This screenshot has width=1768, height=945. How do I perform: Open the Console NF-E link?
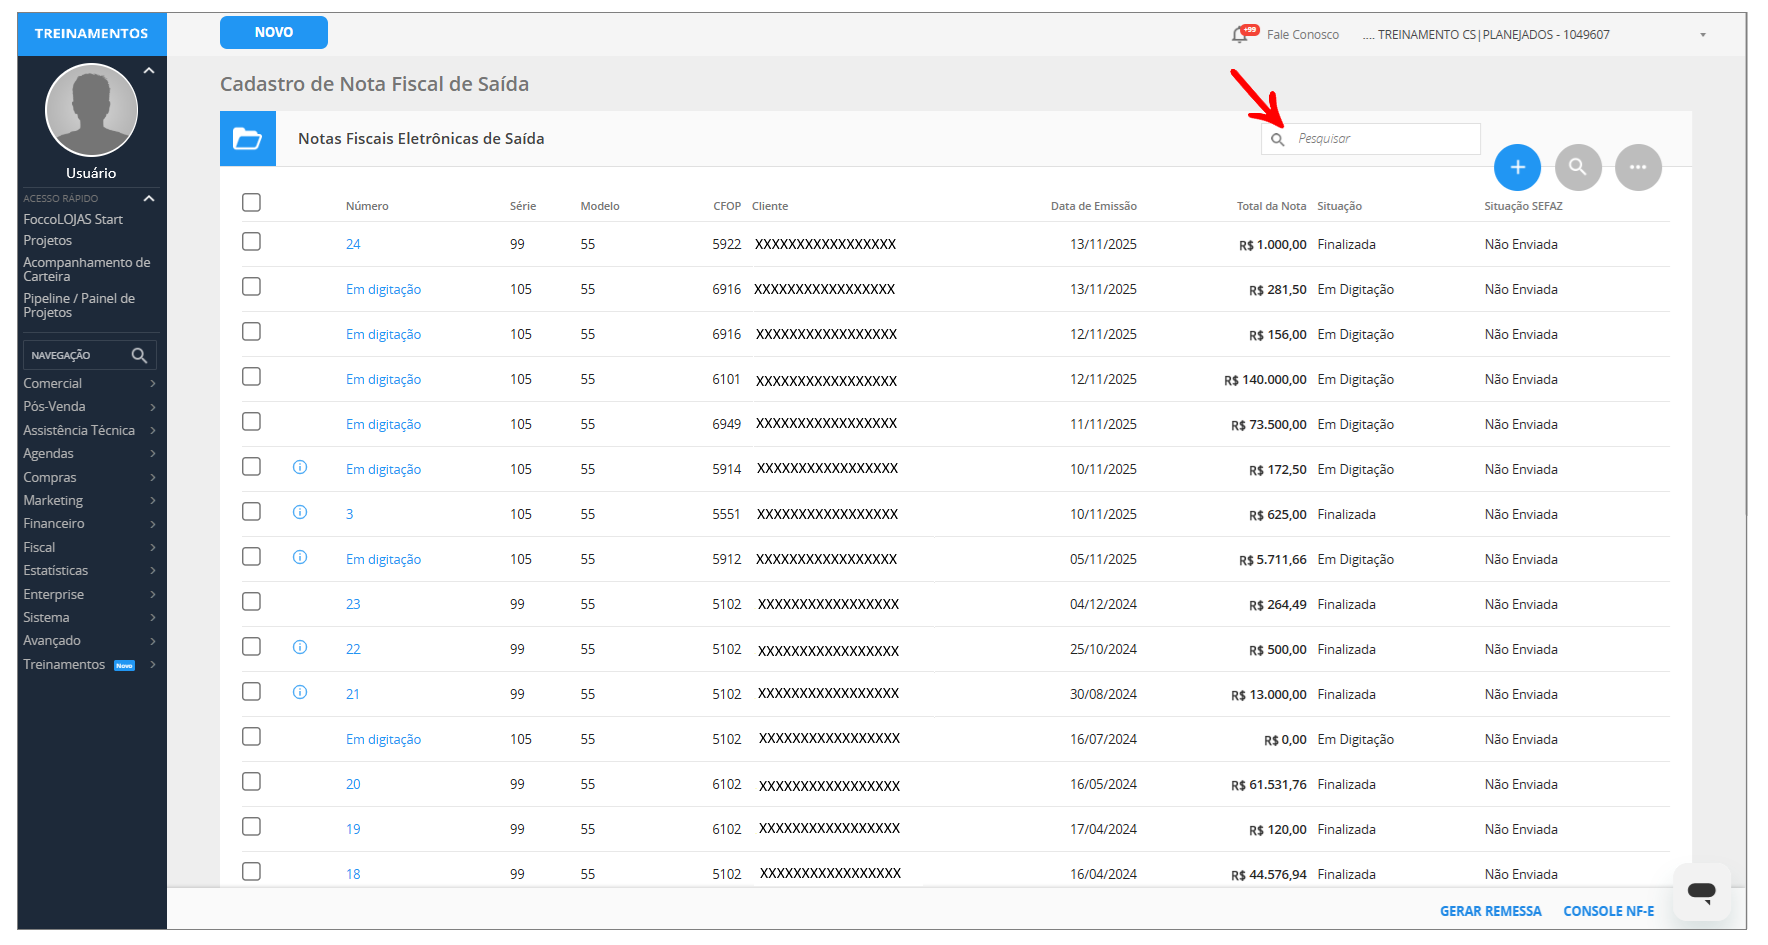click(x=1608, y=911)
